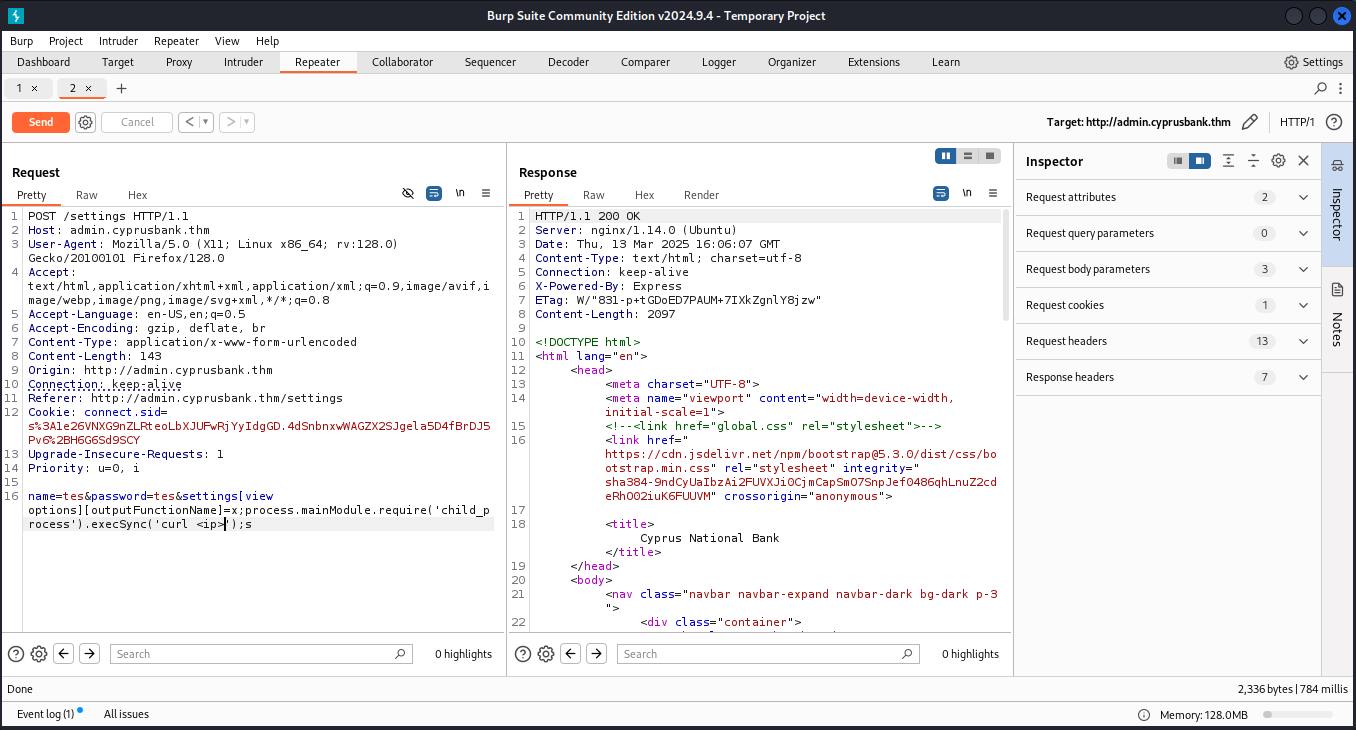Expand Request query parameters section
1356x730 pixels.
(1167, 233)
